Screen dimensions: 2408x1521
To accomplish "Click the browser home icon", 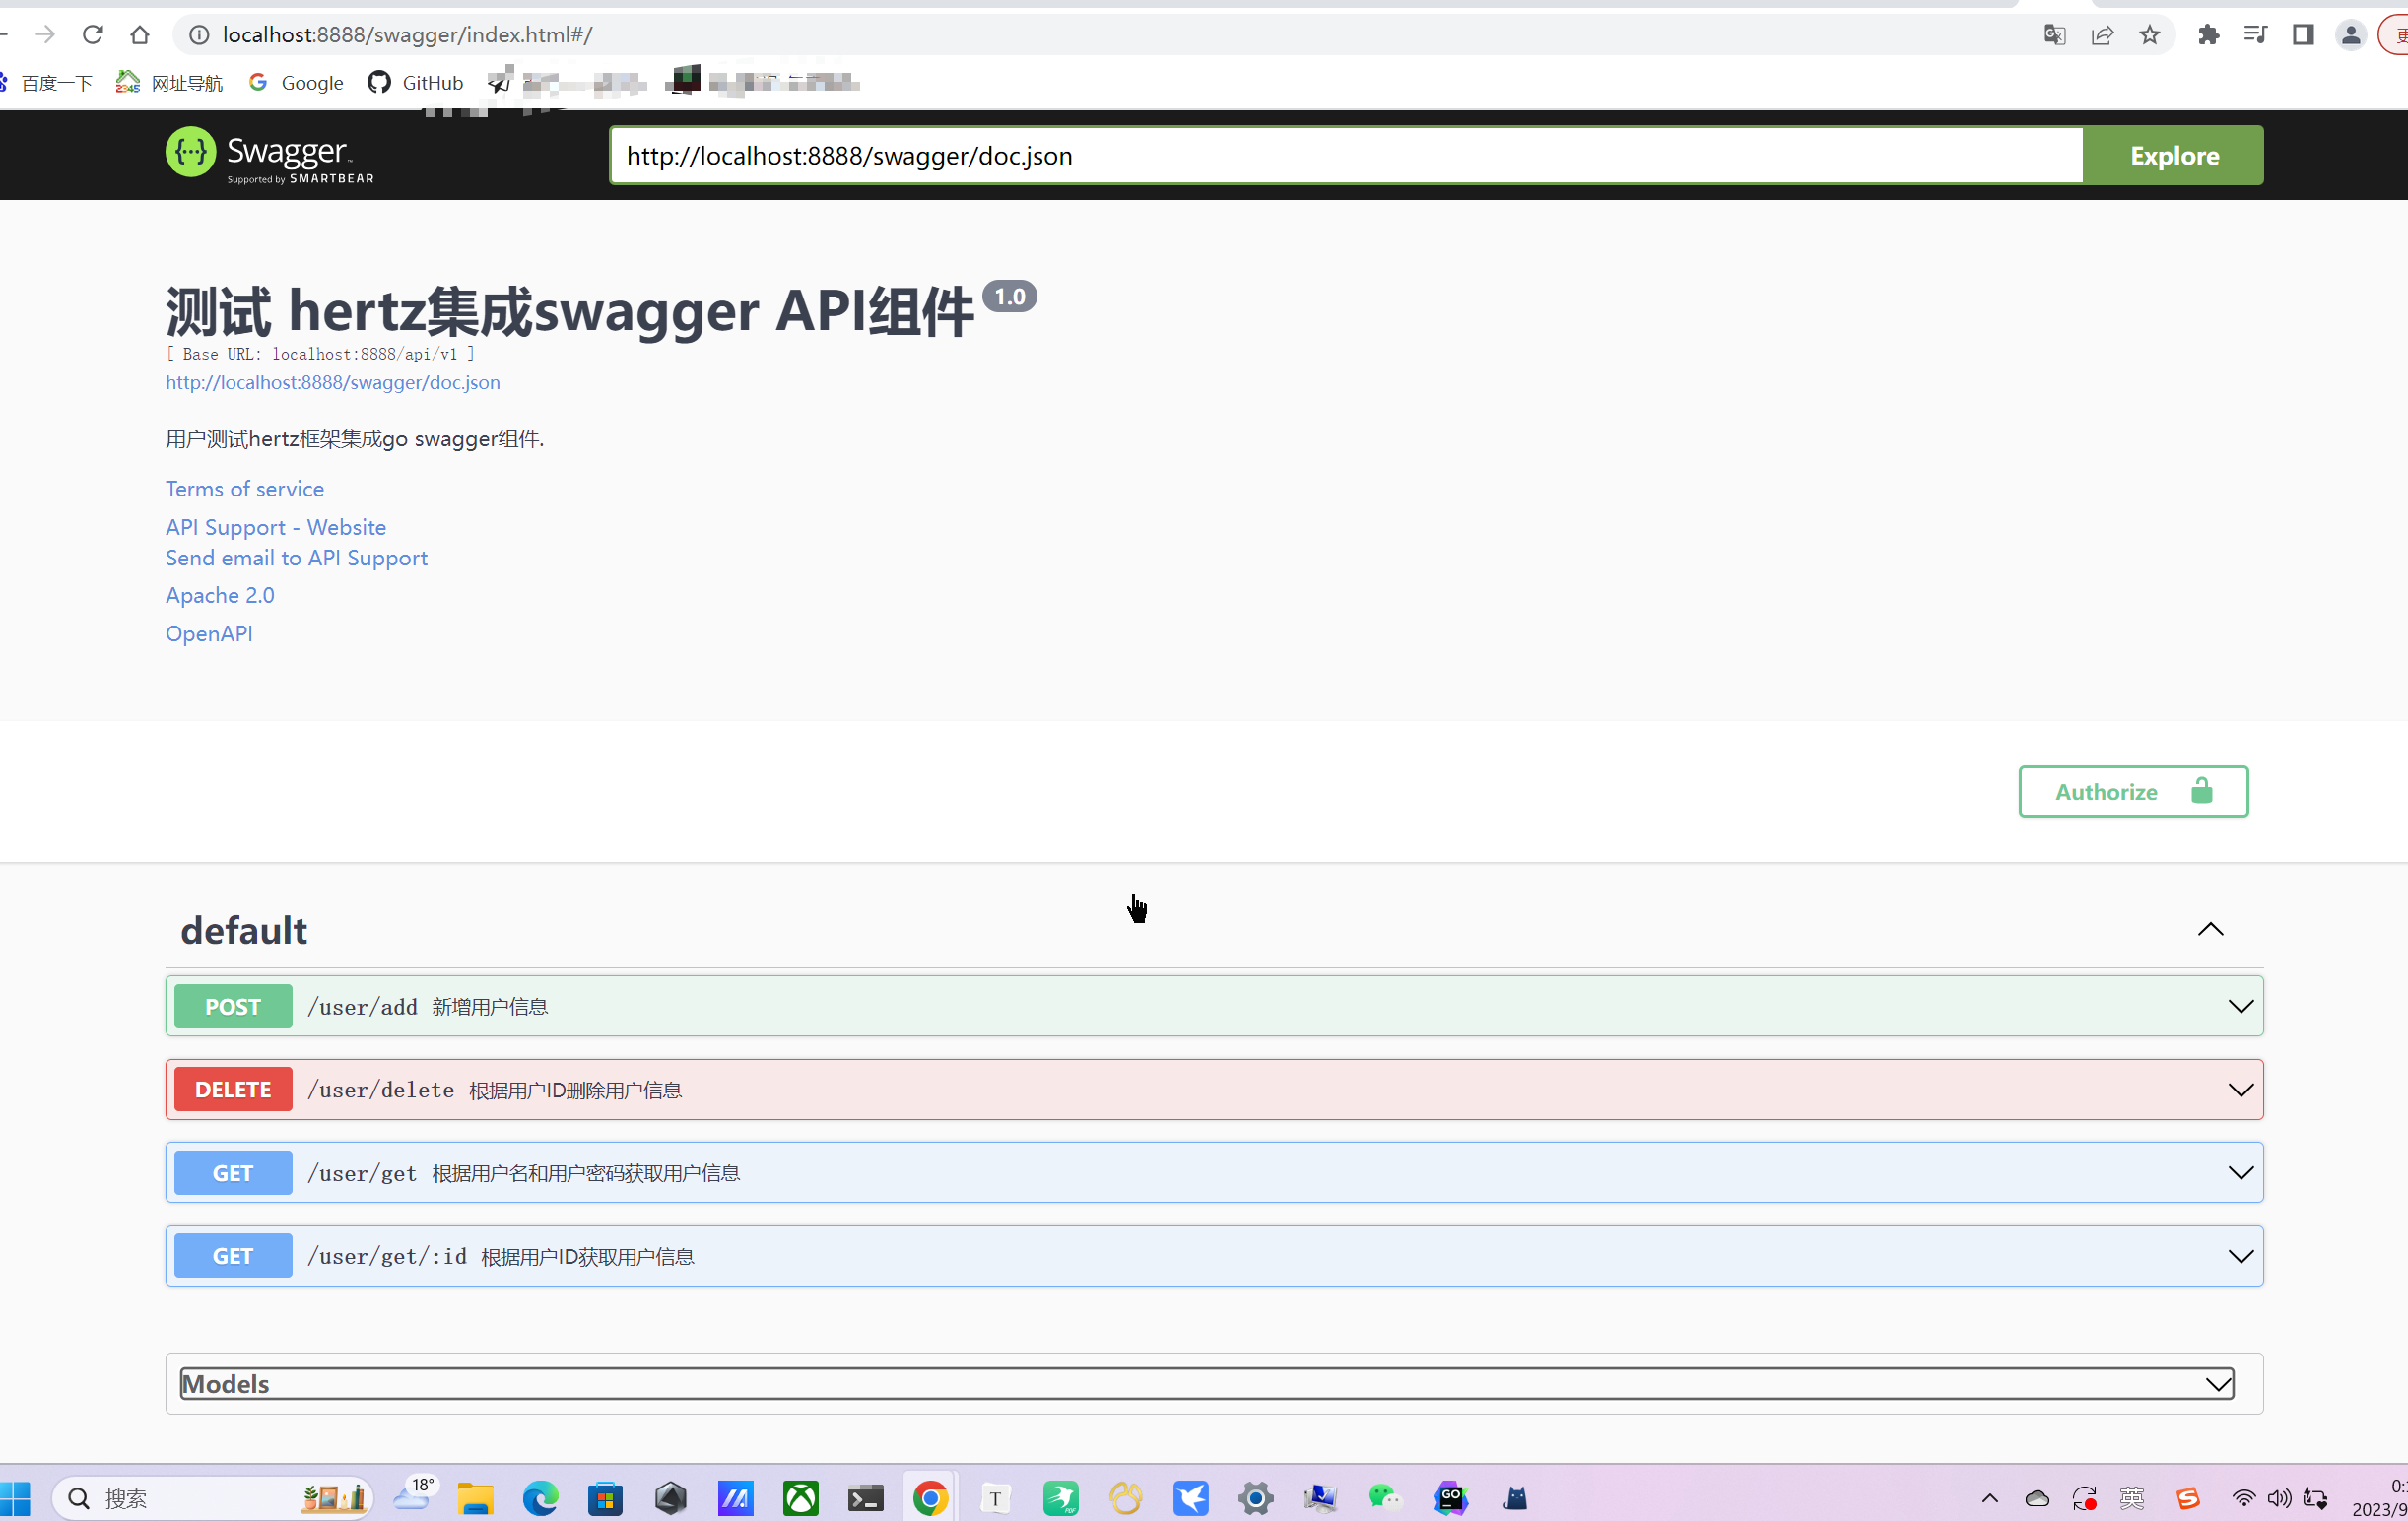I will [140, 35].
